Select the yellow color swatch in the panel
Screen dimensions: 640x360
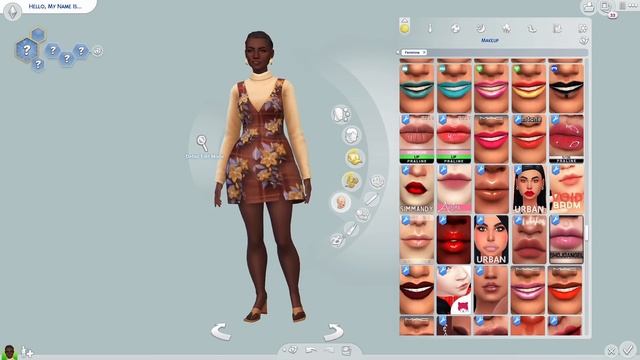(x=404, y=29)
